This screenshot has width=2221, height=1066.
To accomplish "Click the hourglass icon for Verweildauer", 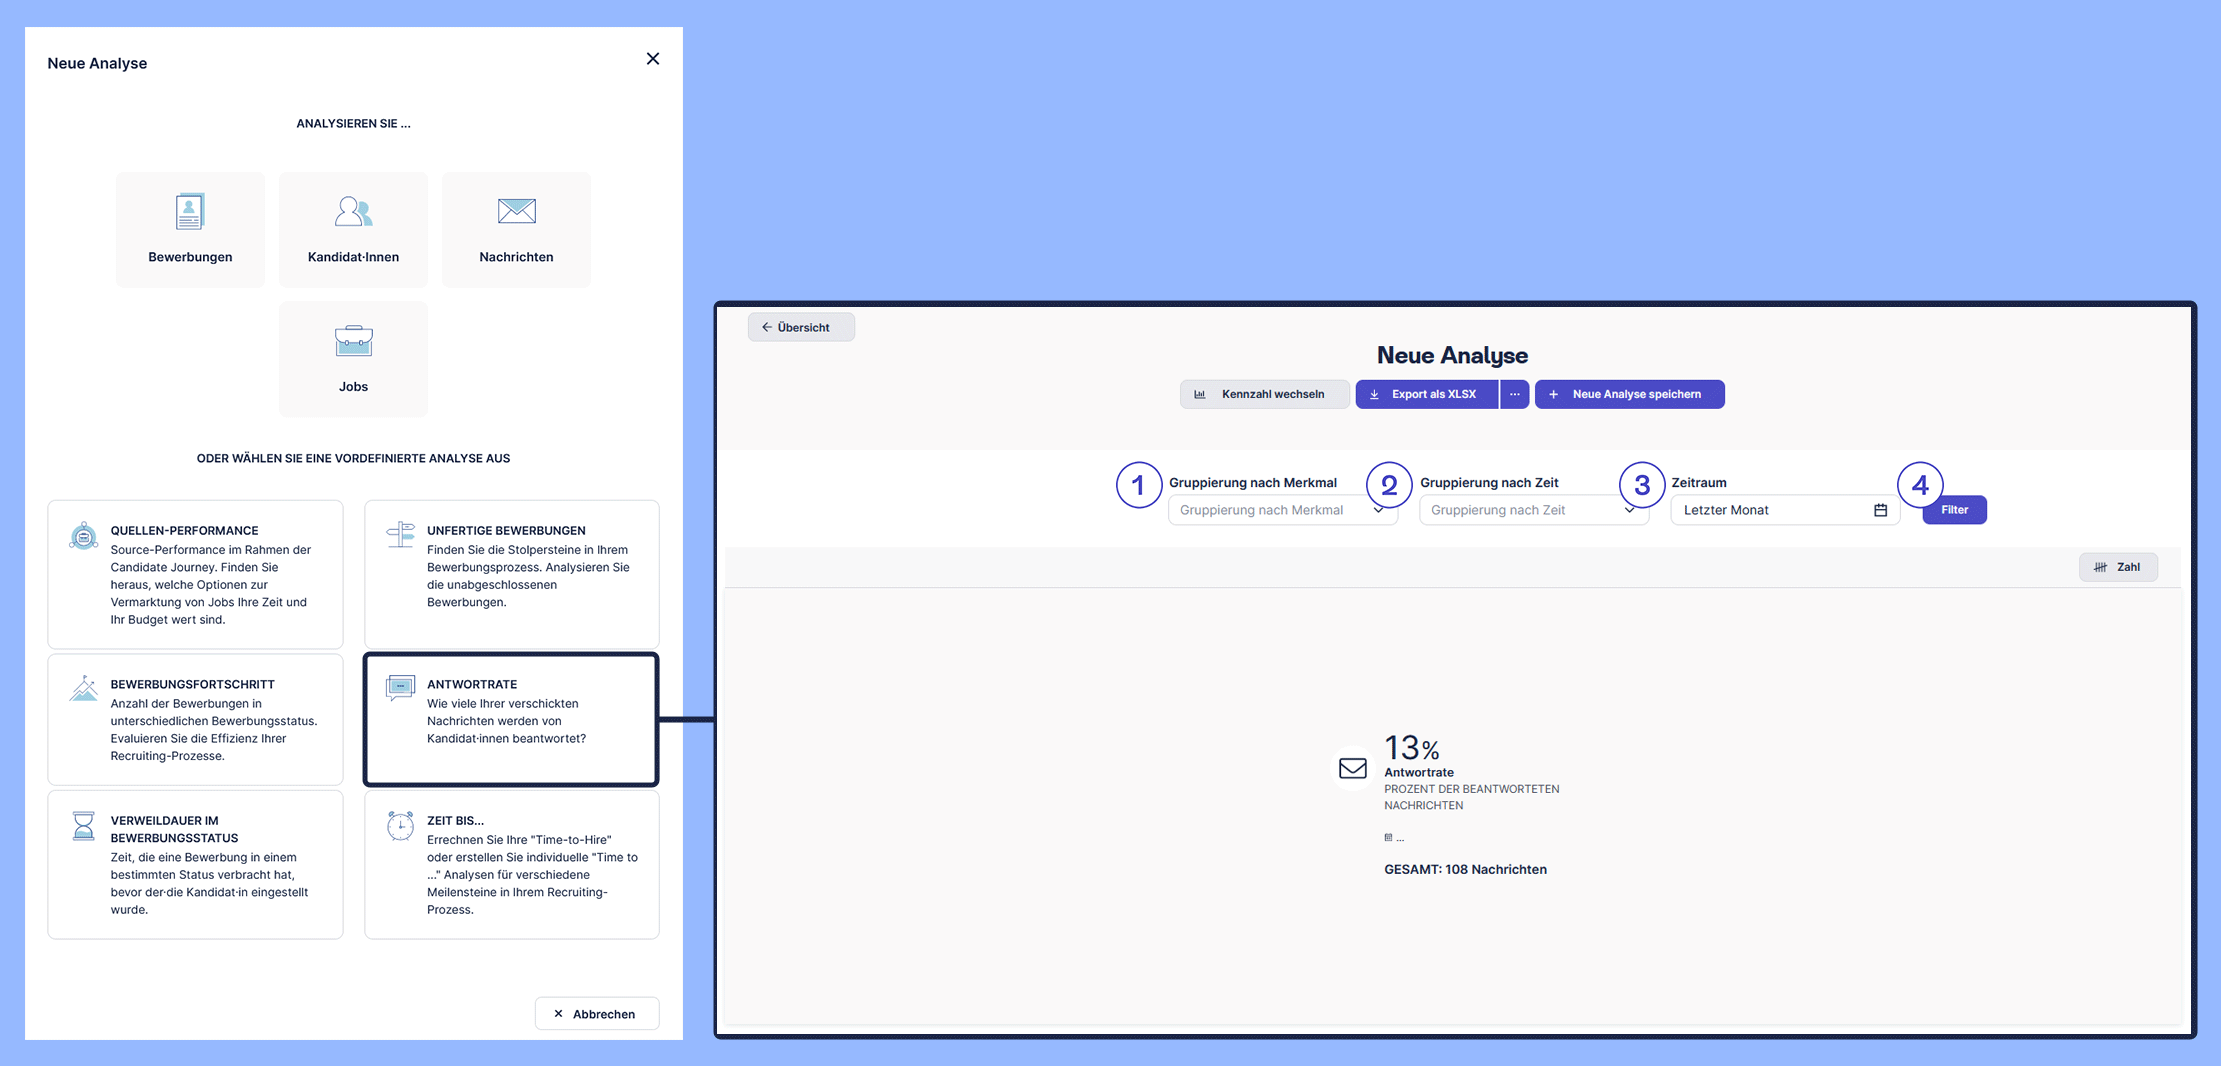I will 84,826.
